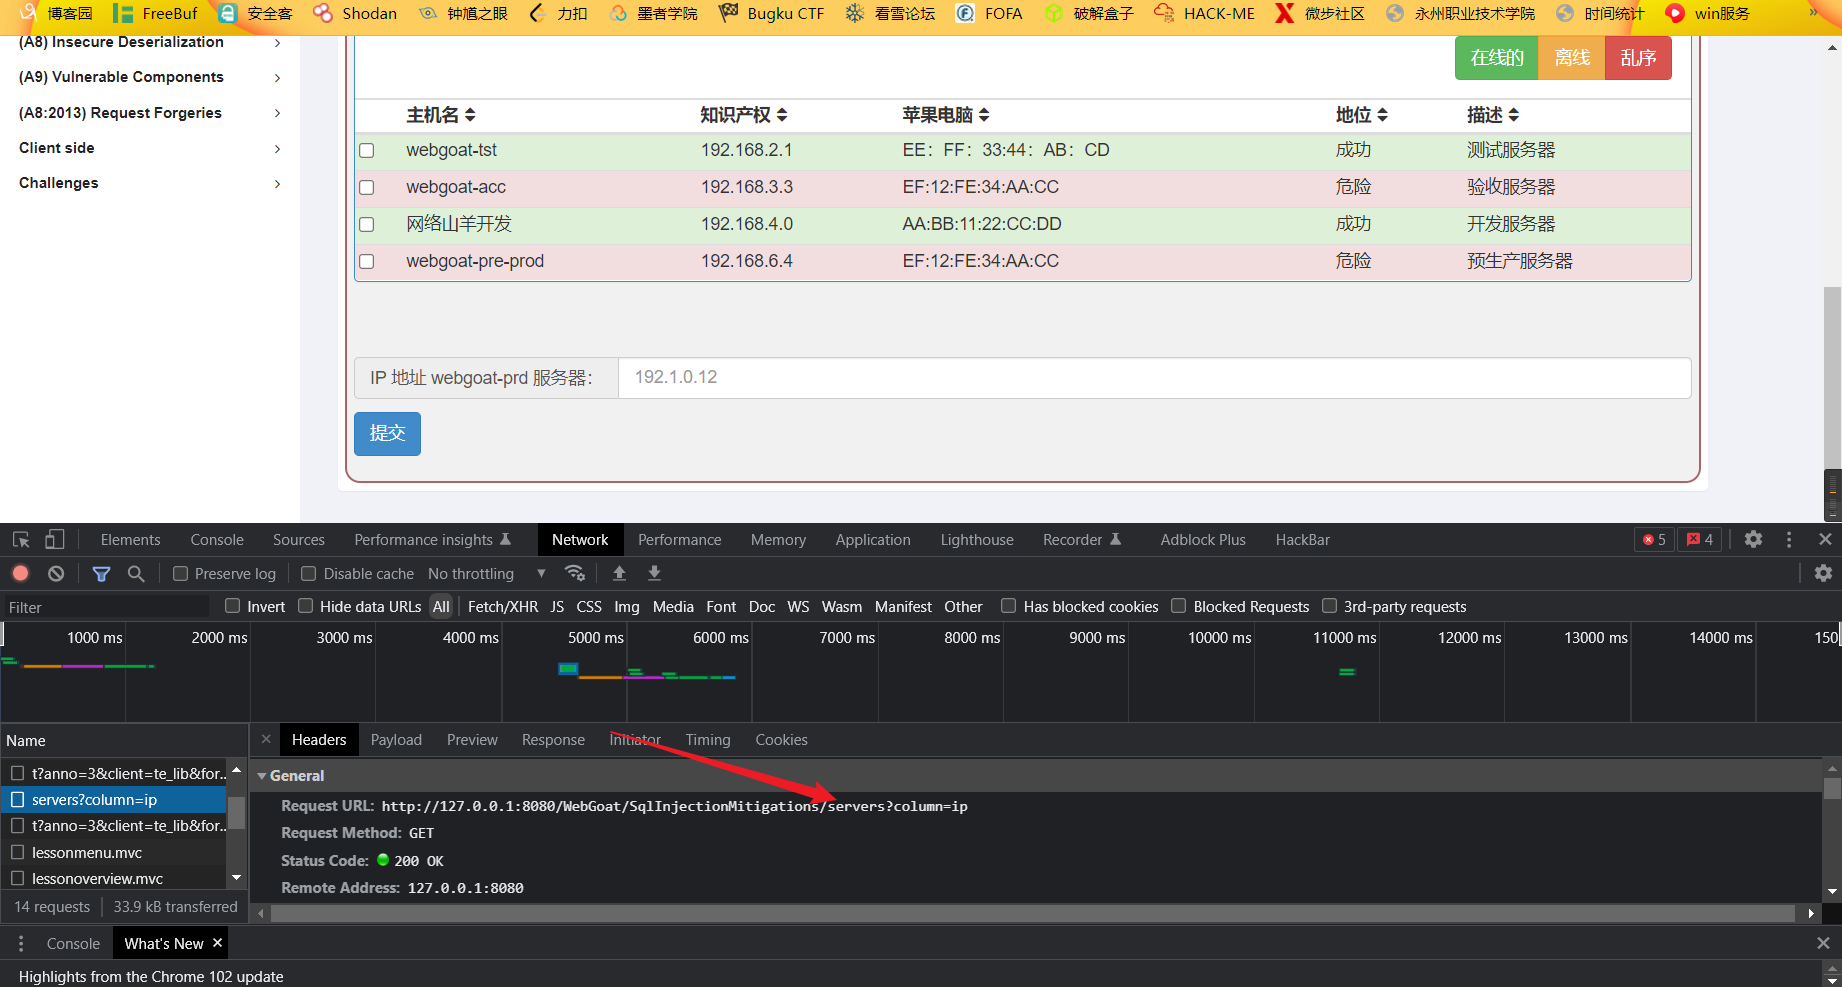Close the request details pane

[x=266, y=740]
